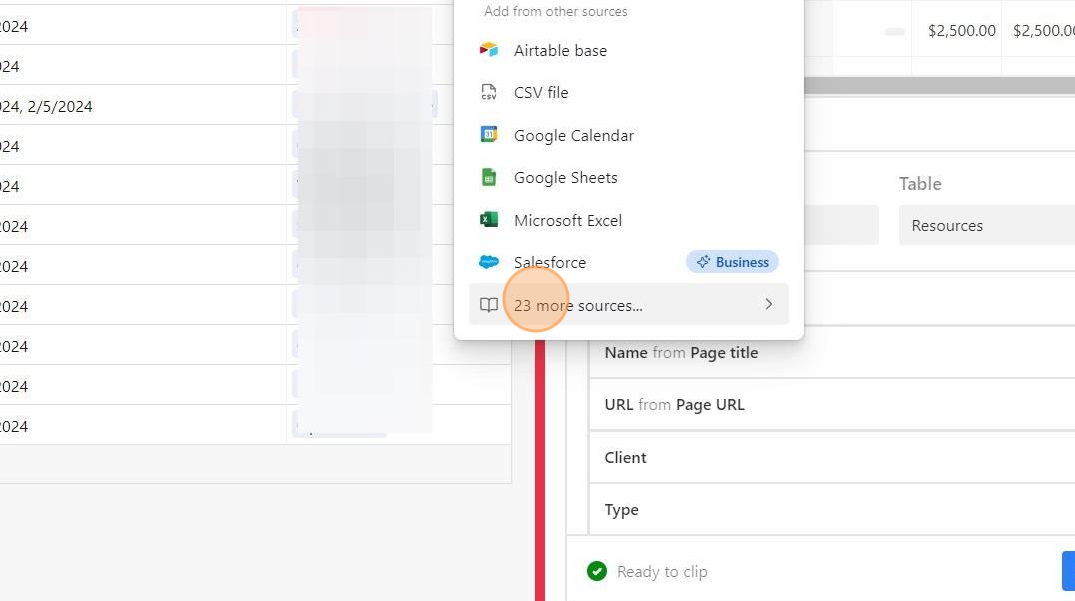Choose Microsoft Excel as source

[629, 220]
